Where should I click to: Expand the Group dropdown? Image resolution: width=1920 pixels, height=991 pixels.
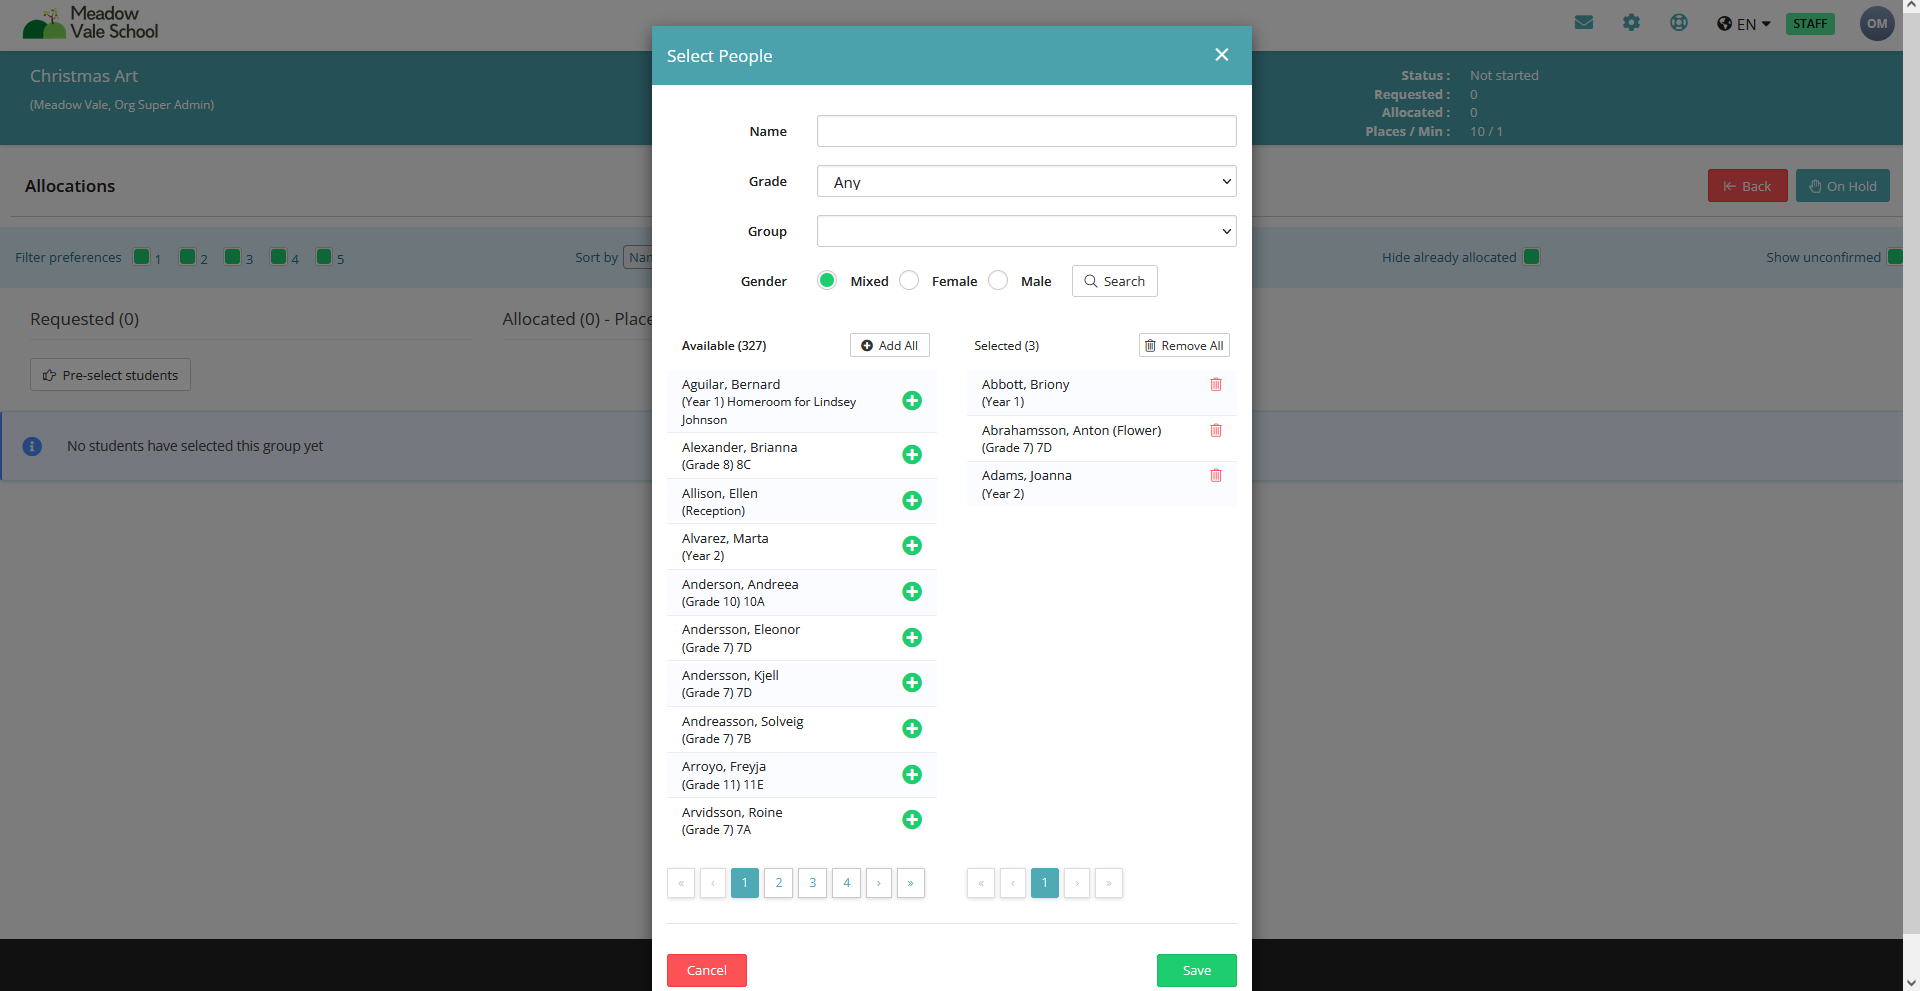tap(1026, 231)
